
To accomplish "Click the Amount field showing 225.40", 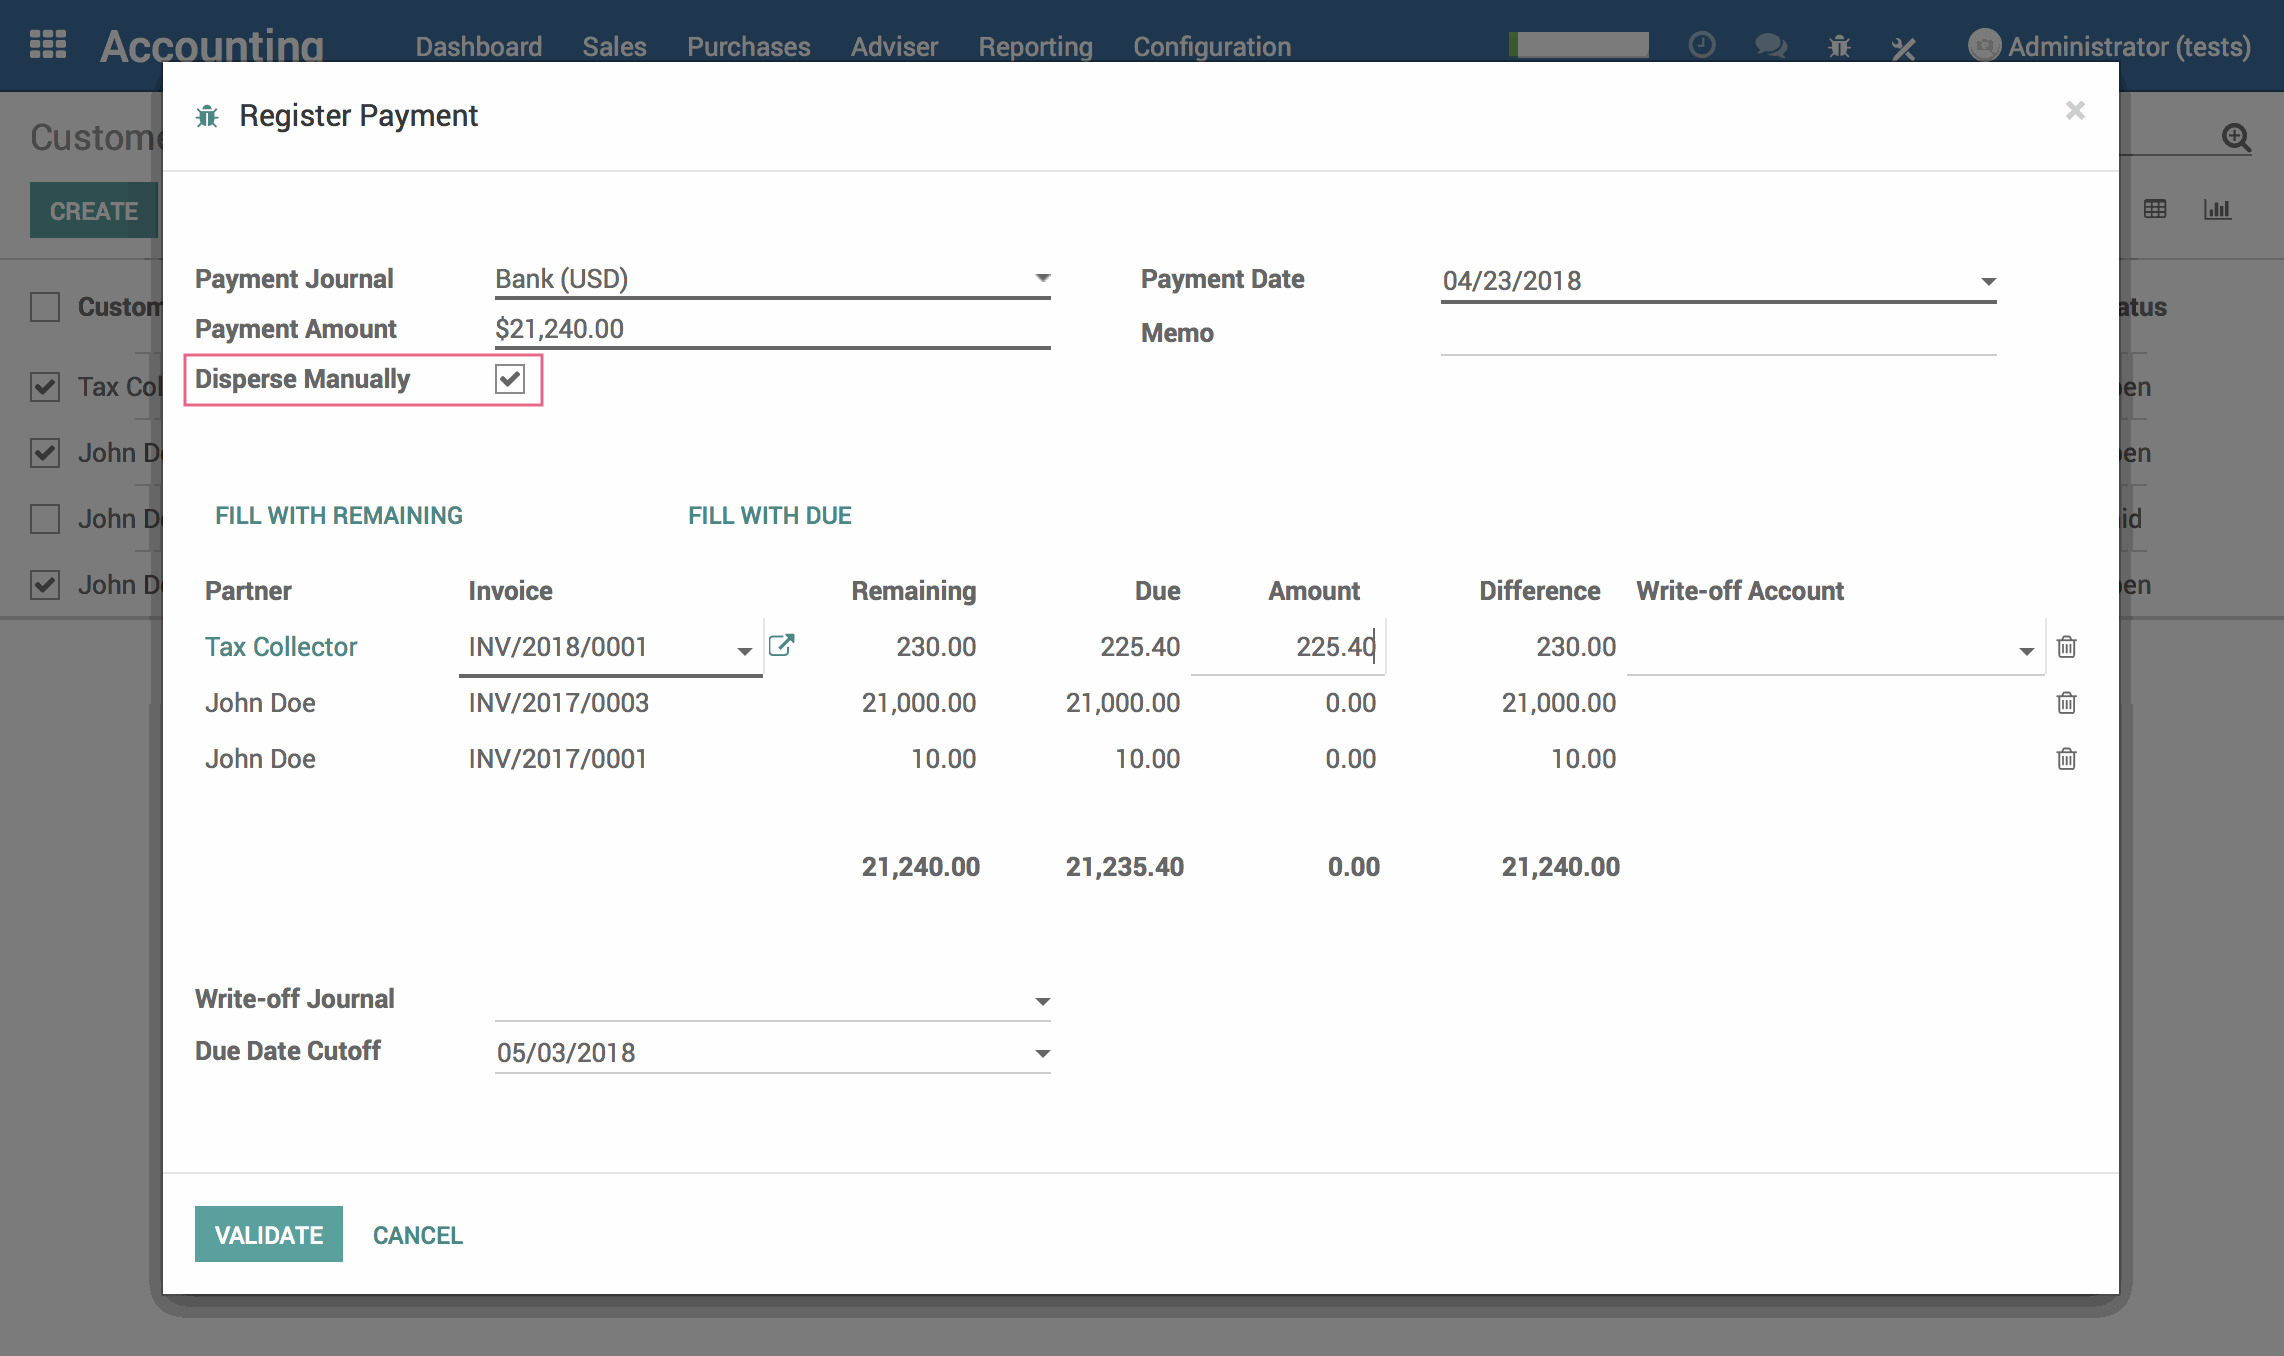I will [x=1287, y=647].
